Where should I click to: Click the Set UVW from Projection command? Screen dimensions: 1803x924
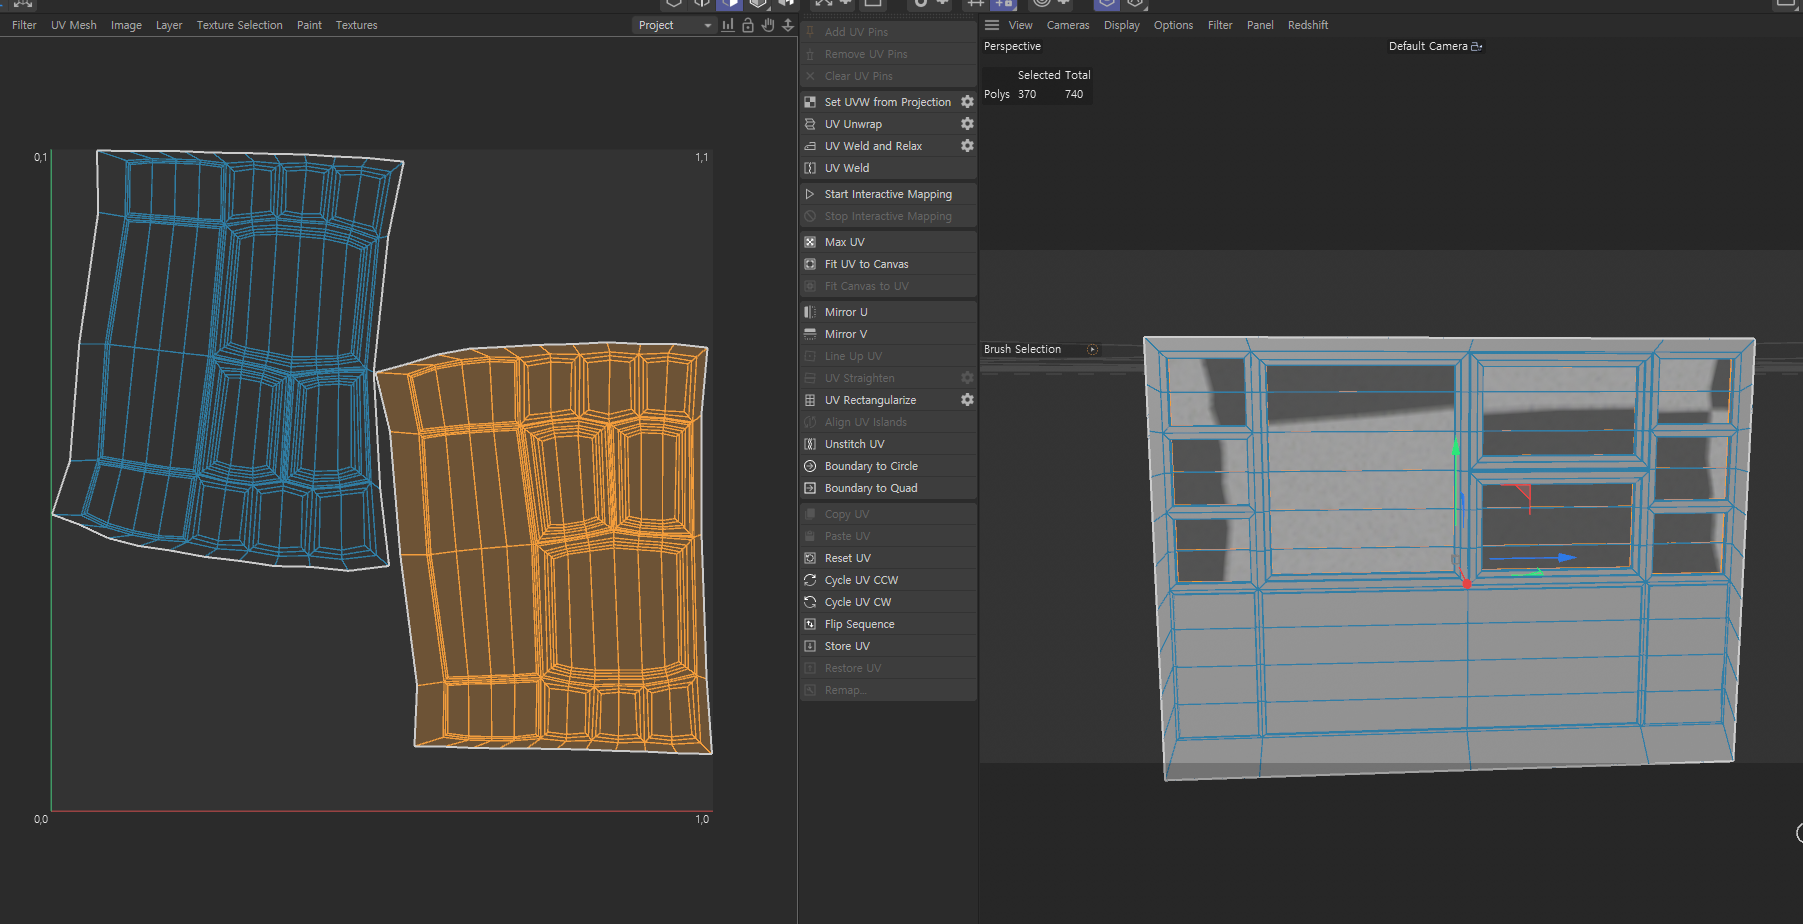[887, 102]
